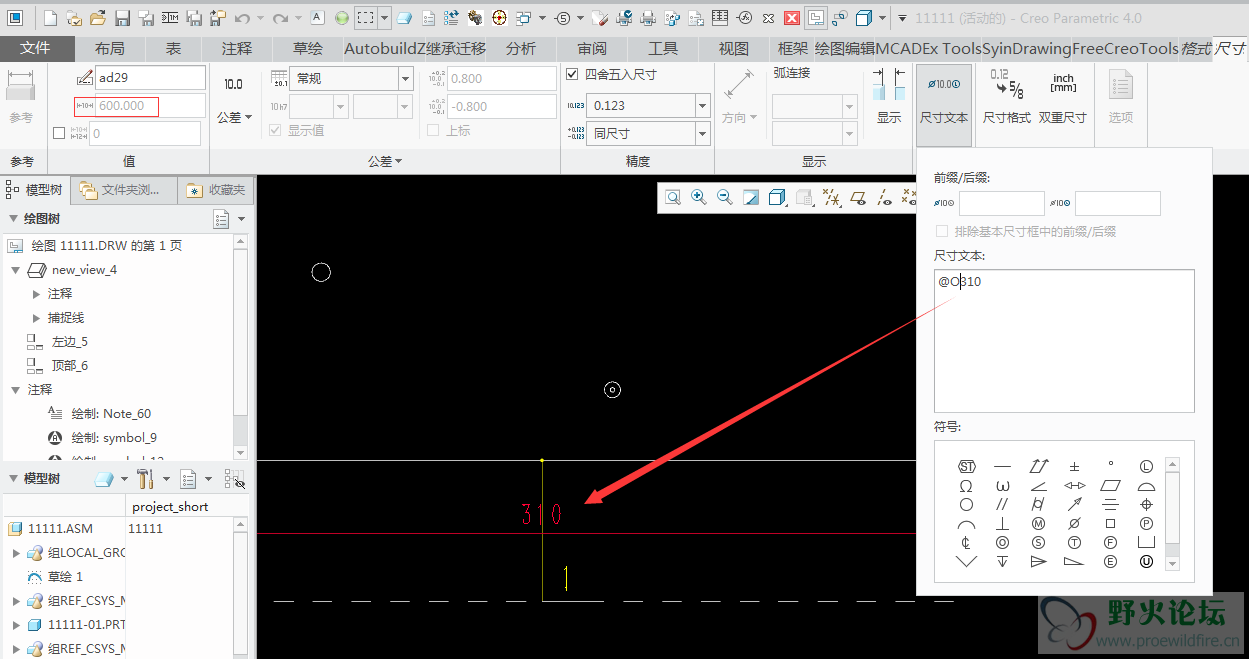The width and height of the screenshot is (1249, 659).
Task: Click in the 尺寸文本 text box
Action: pos(1064,341)
